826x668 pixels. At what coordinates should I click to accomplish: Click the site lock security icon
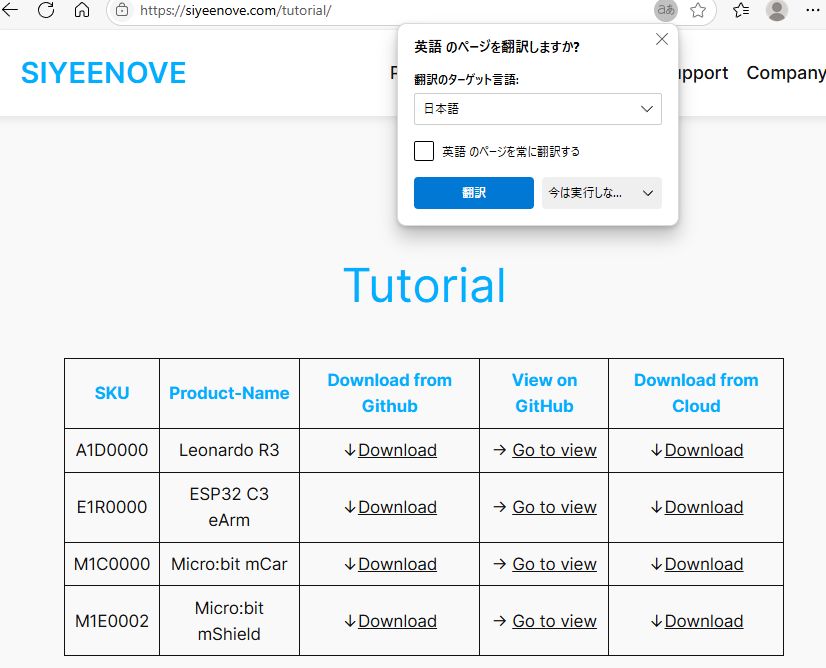click(x=122, y=10)
